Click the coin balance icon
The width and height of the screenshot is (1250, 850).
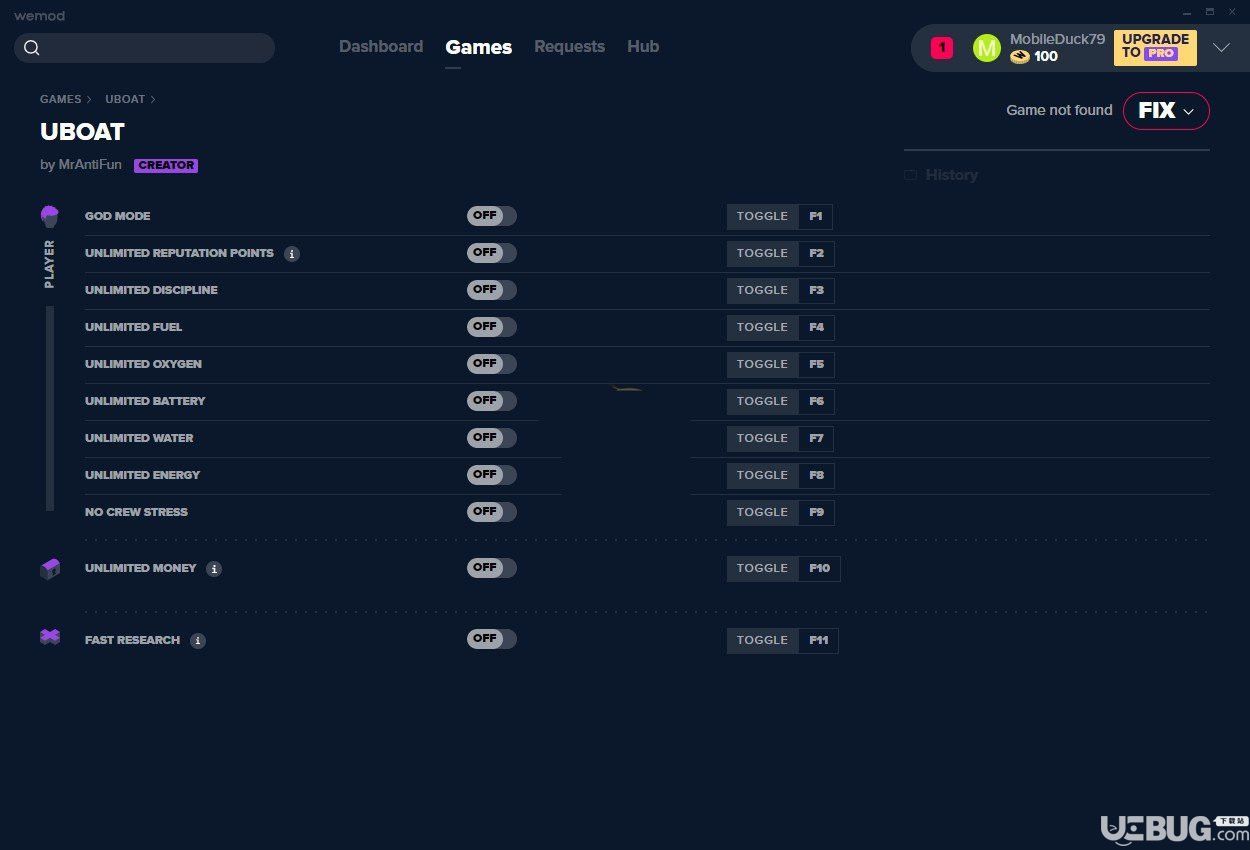pos(1019,57)
